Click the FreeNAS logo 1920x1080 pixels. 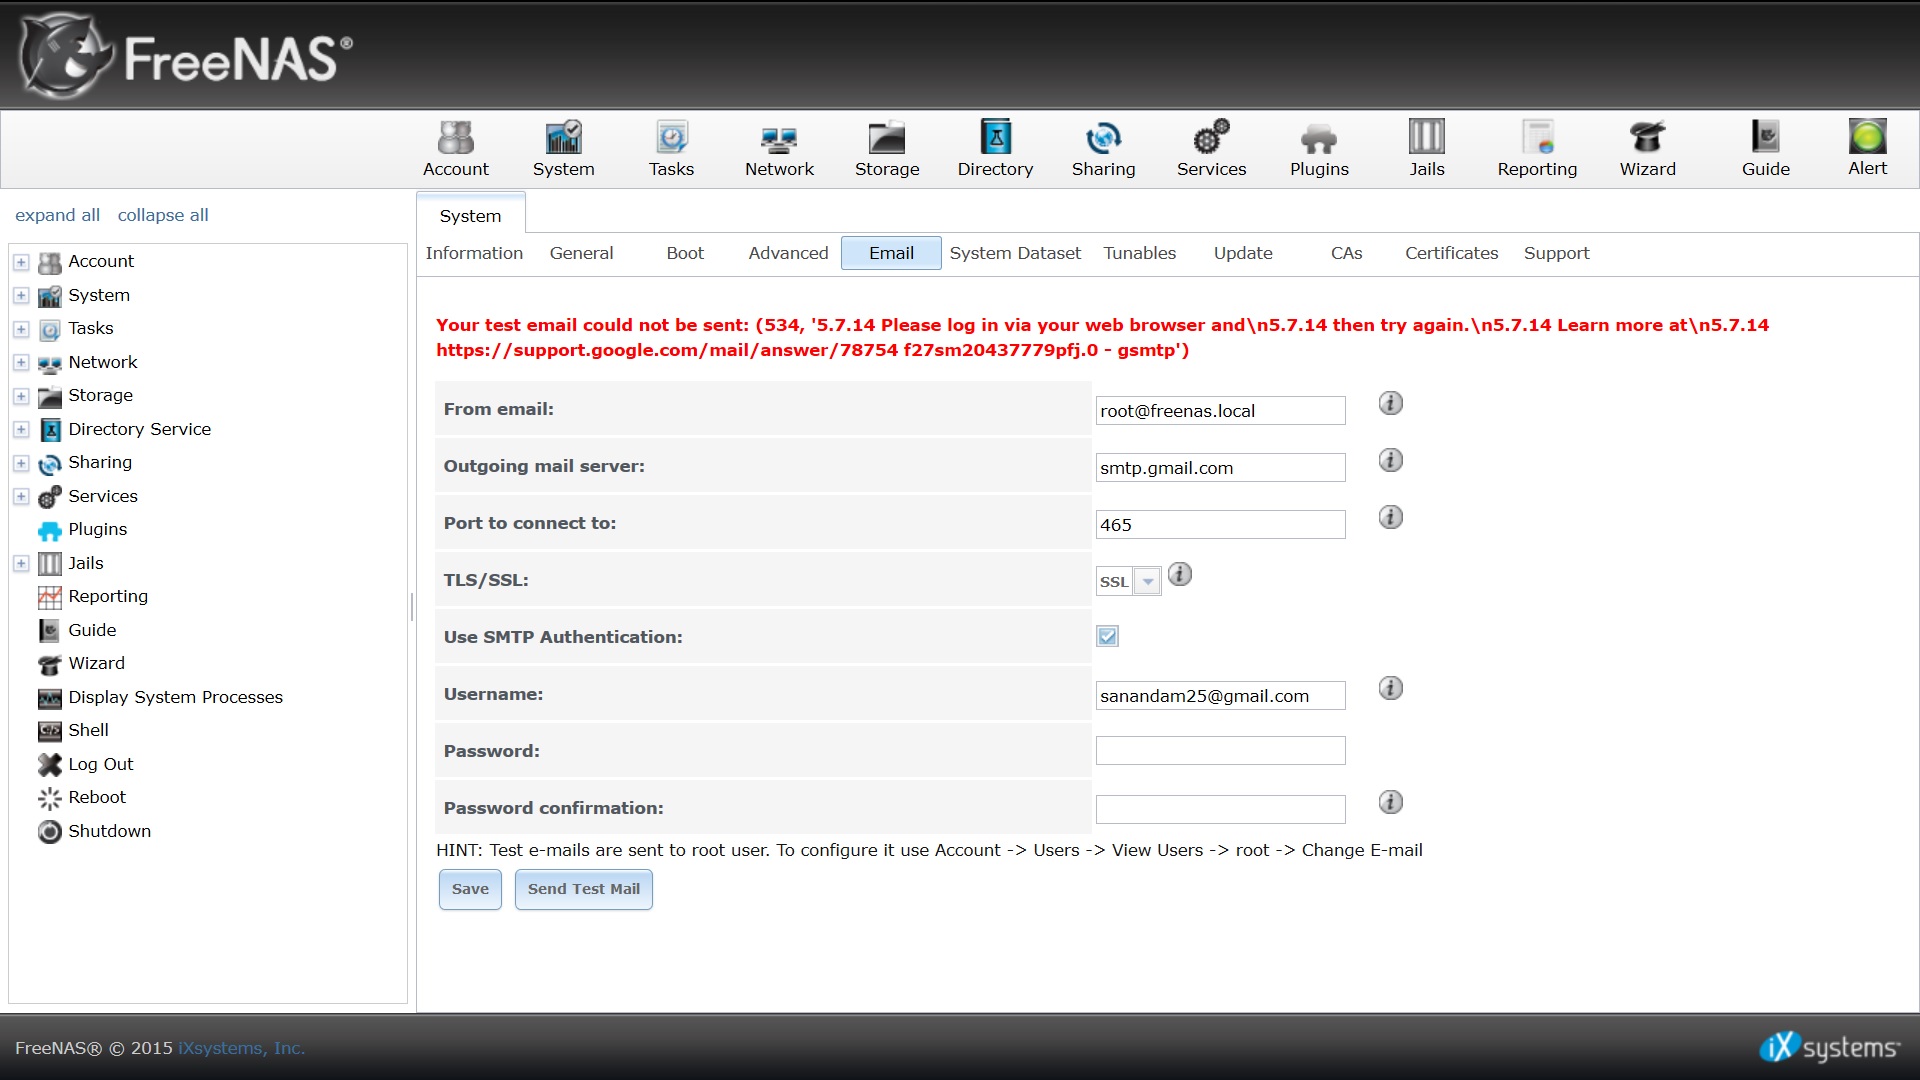(186, 57)
